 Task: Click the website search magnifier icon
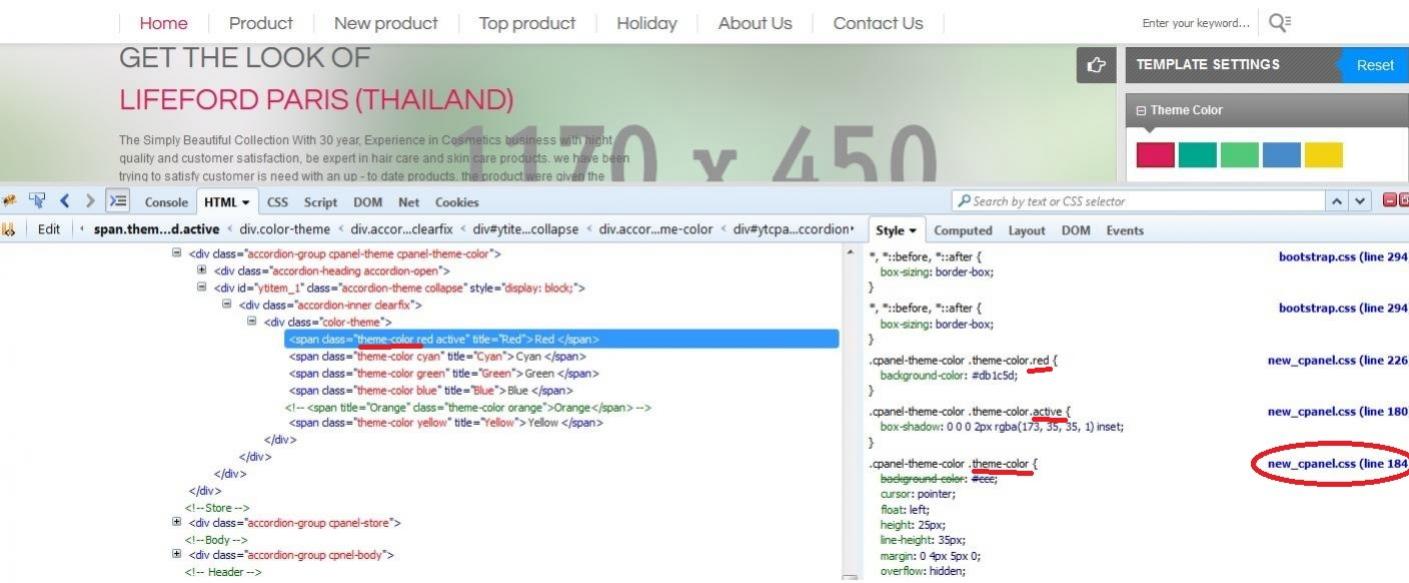[1278, 22]
